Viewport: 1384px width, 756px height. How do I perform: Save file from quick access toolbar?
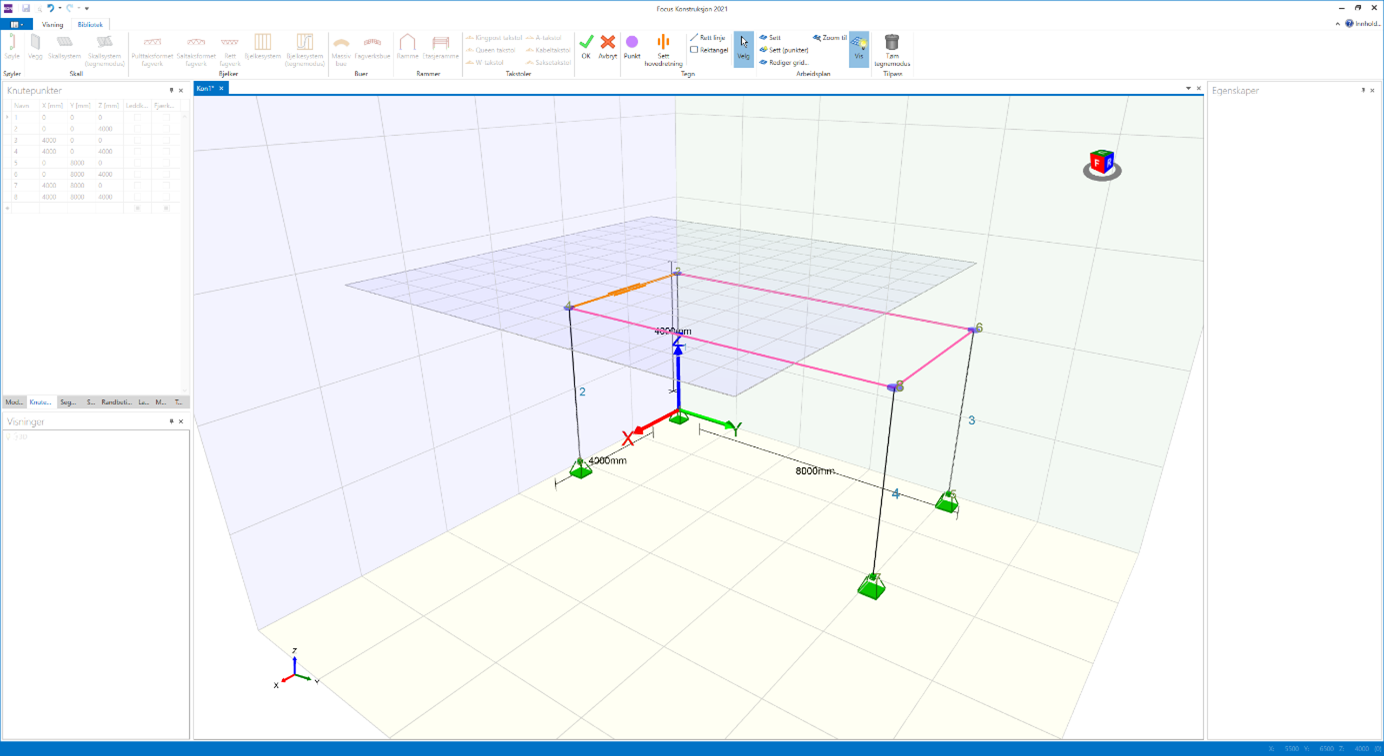click(x=26, y=8)
